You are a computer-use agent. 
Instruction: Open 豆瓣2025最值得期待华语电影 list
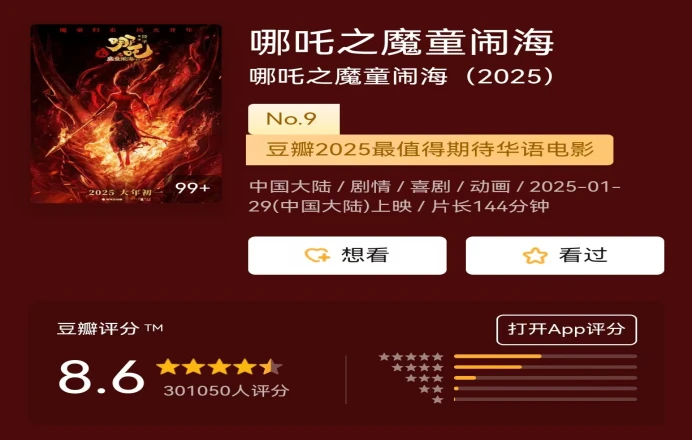pos(429,150)
